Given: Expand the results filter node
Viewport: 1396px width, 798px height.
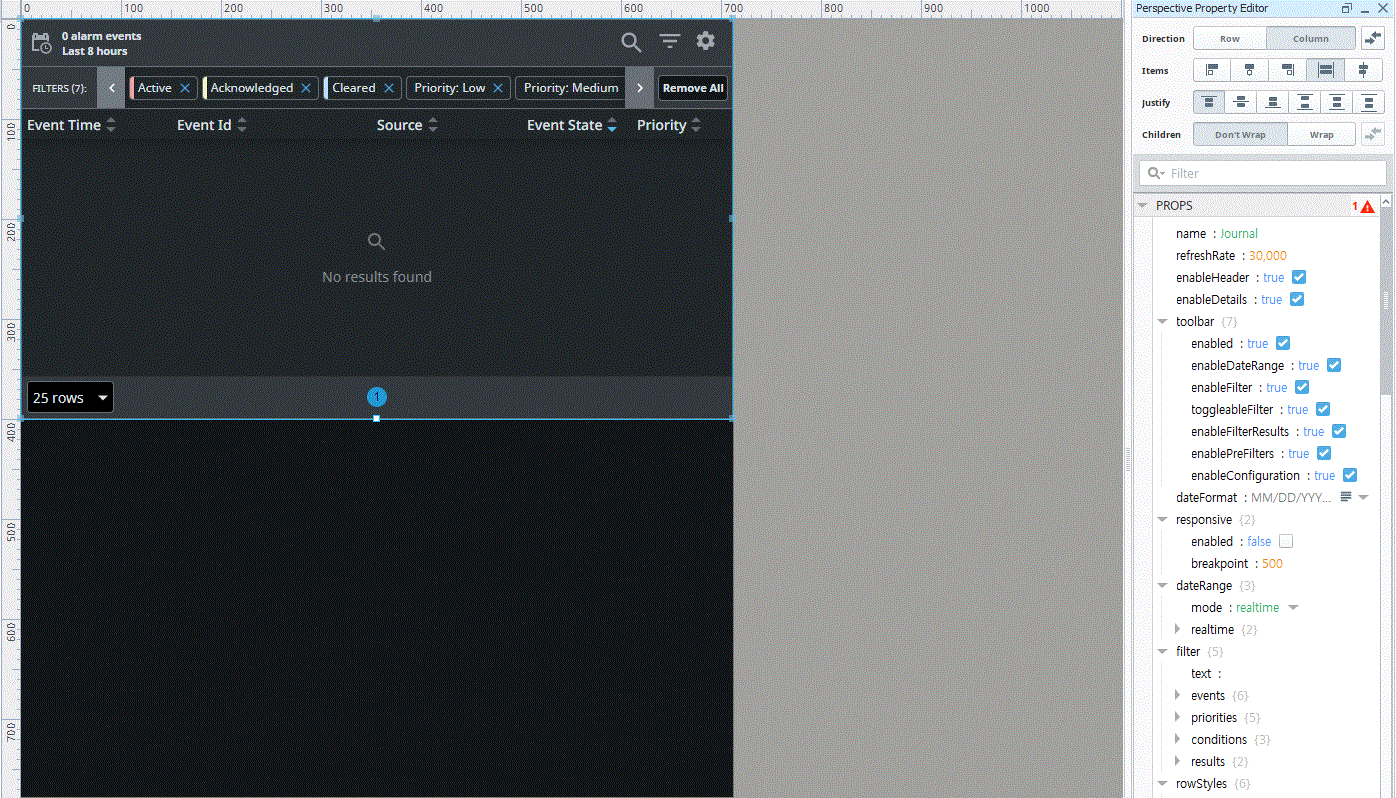Looking at the screenshot, I should click(x=1177, y=762).
